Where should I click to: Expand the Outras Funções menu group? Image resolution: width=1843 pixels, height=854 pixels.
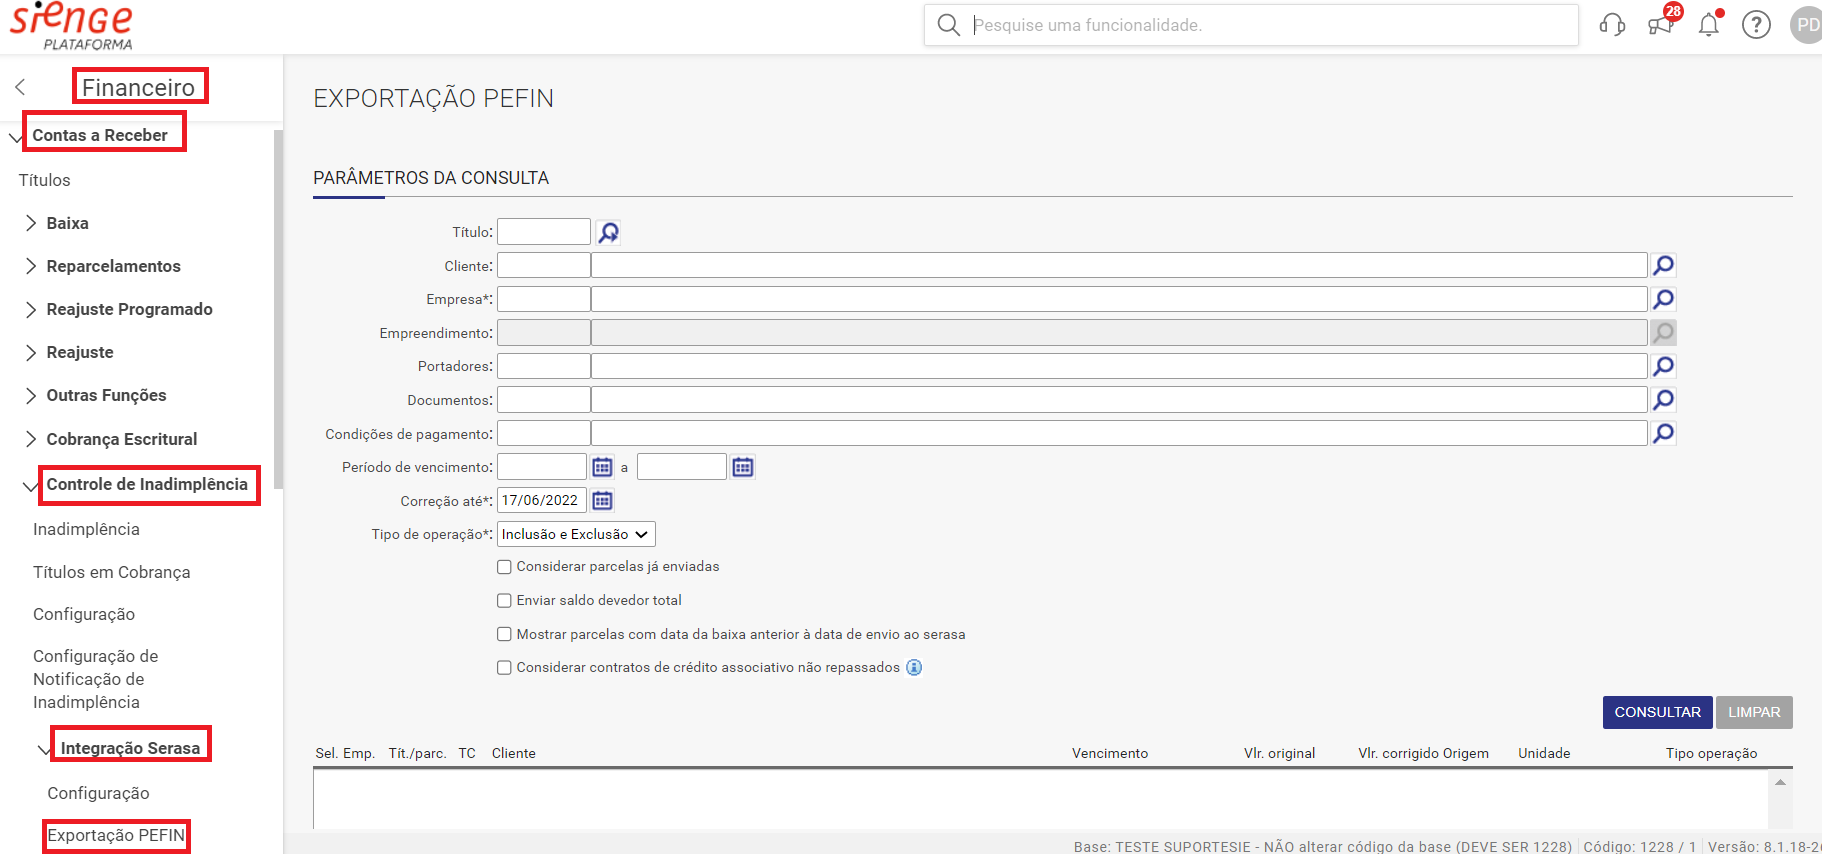point(31,395)
